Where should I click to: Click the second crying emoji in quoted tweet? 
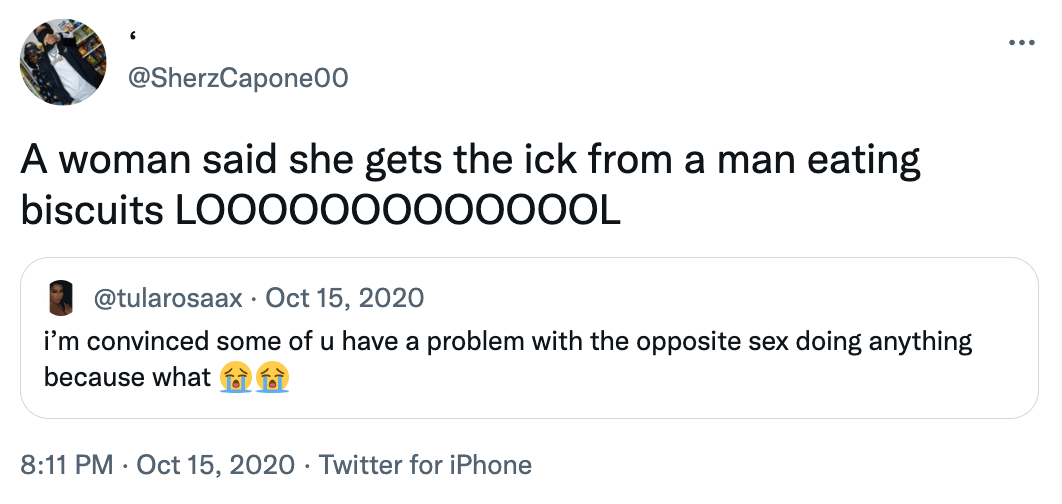coord(273,378)
